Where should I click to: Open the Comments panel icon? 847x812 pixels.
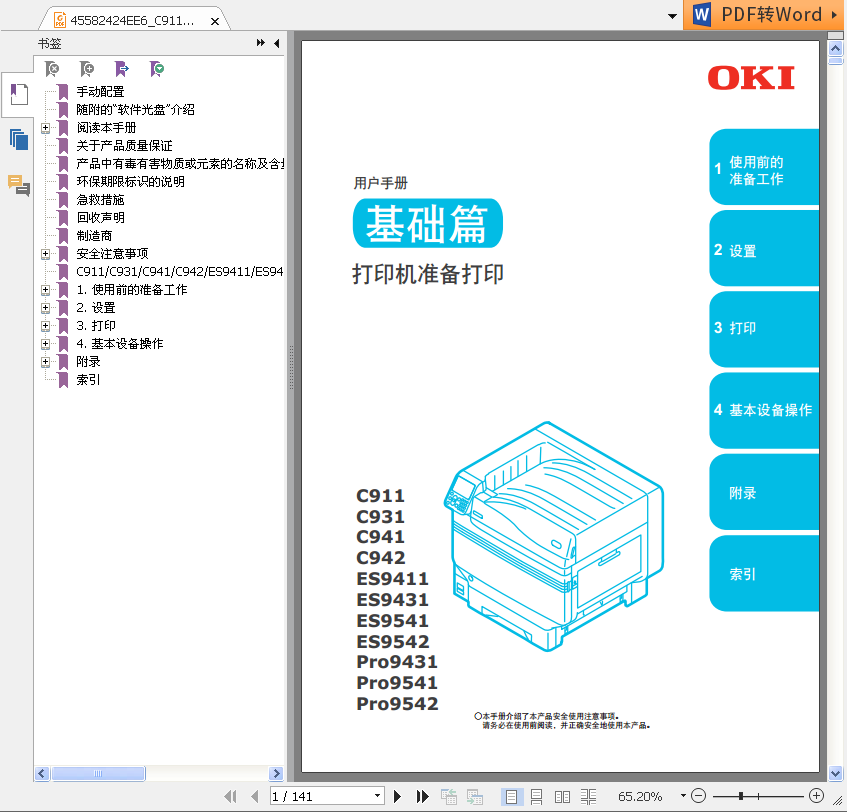tap(18, 185)
